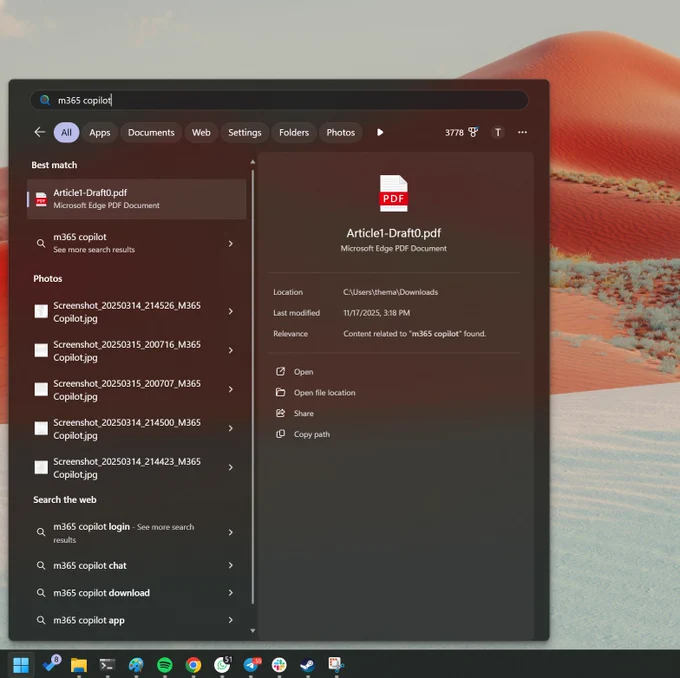The height and width of the screenshot is (678, 680).
Task: Open Spotify from taskbar
Action: pyautogui.click(x=165, y=665)
